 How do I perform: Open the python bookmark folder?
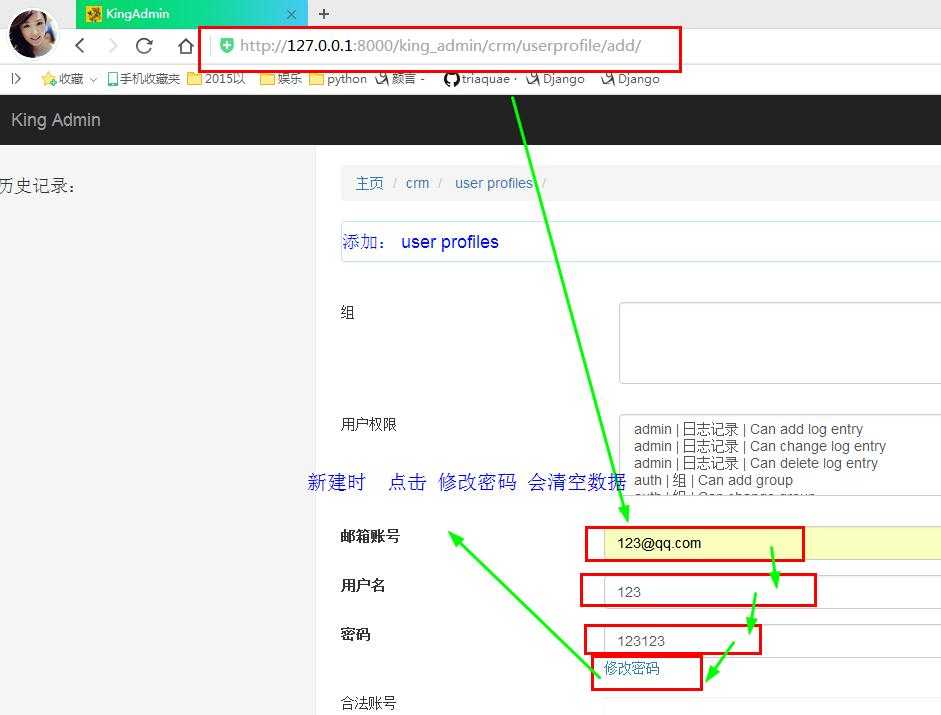tap(338, 79)
